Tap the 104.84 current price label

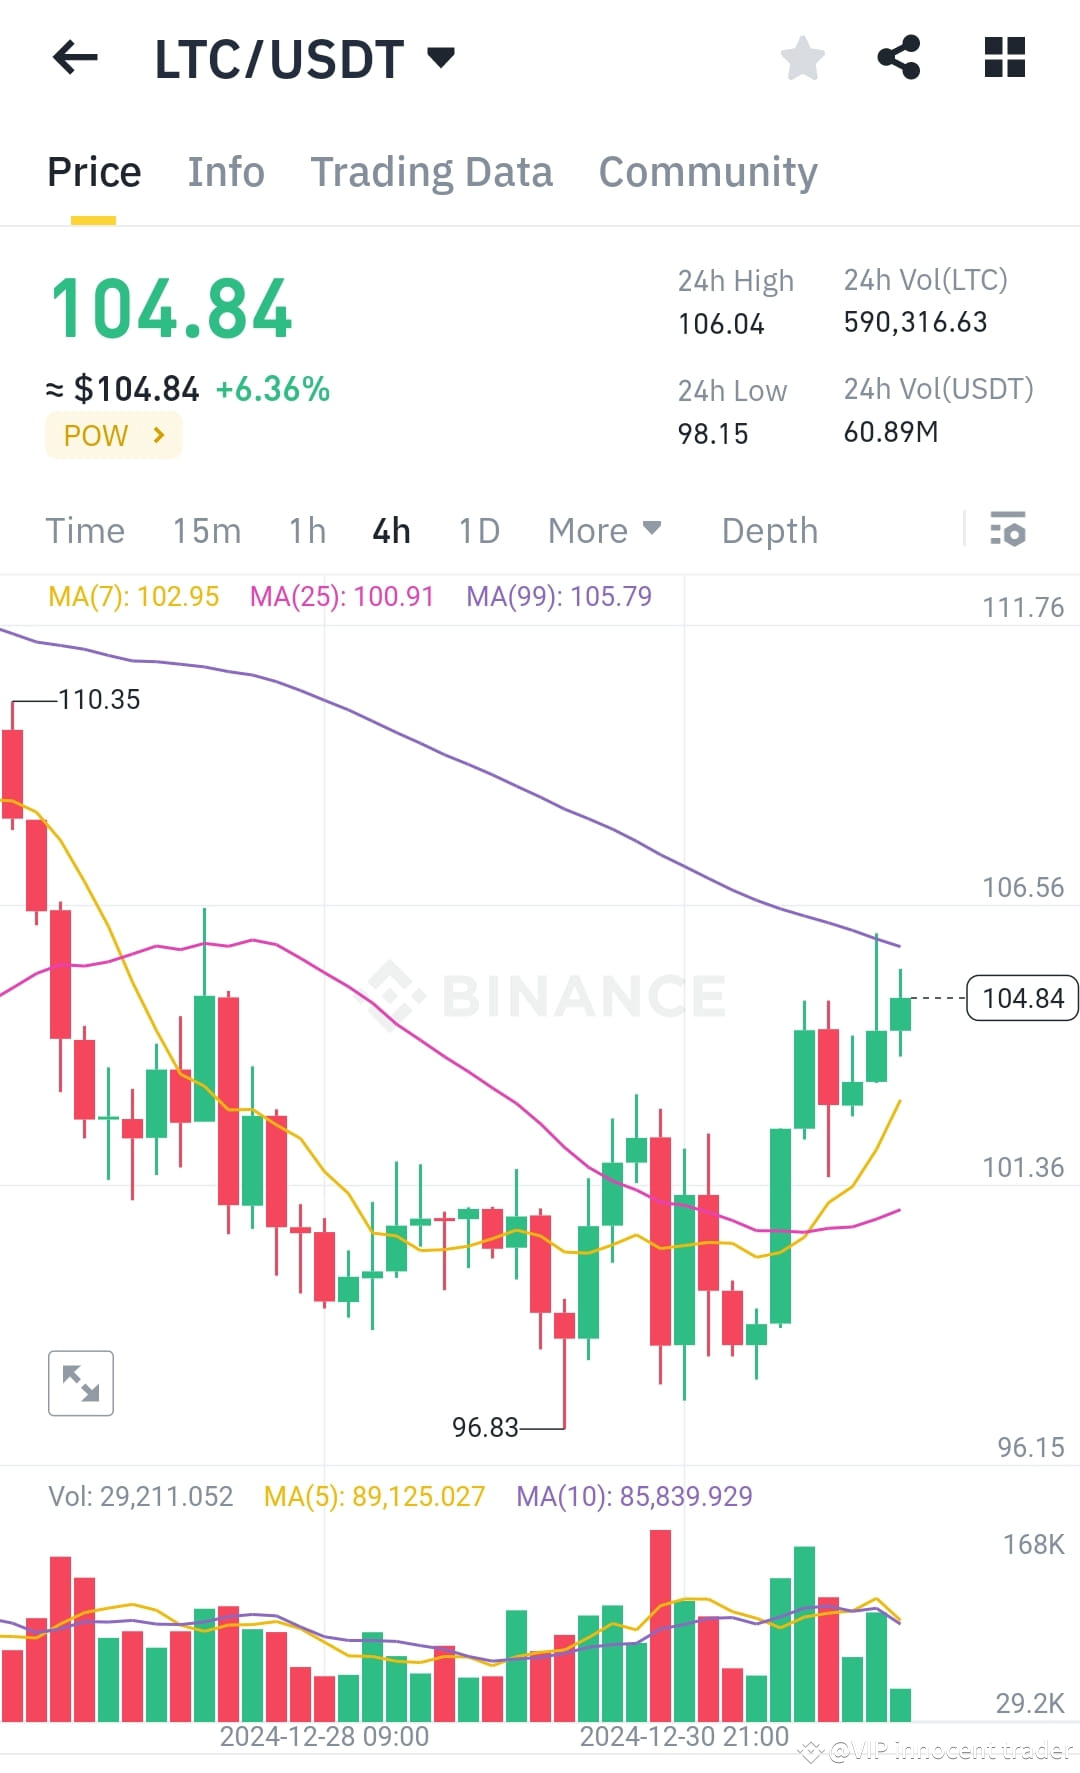1021,997
